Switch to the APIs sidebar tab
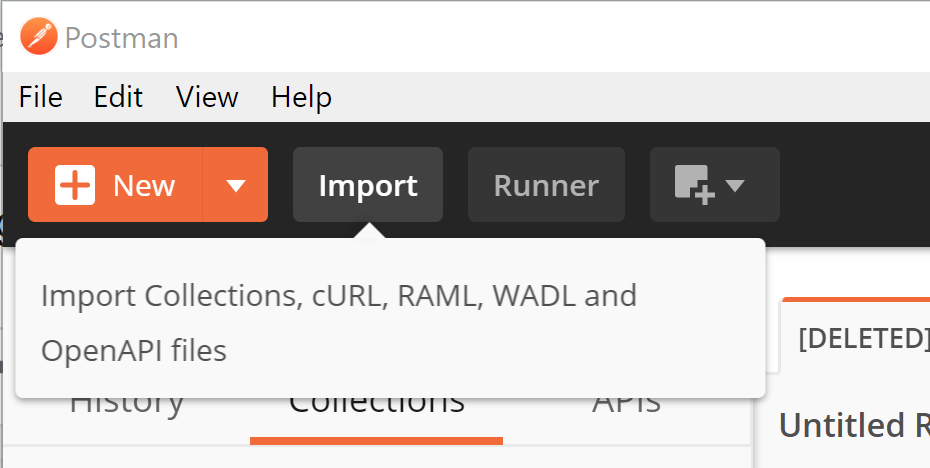The width and height of the screenshot is (930, 468). pyautogui.click(x=626, y=406)
